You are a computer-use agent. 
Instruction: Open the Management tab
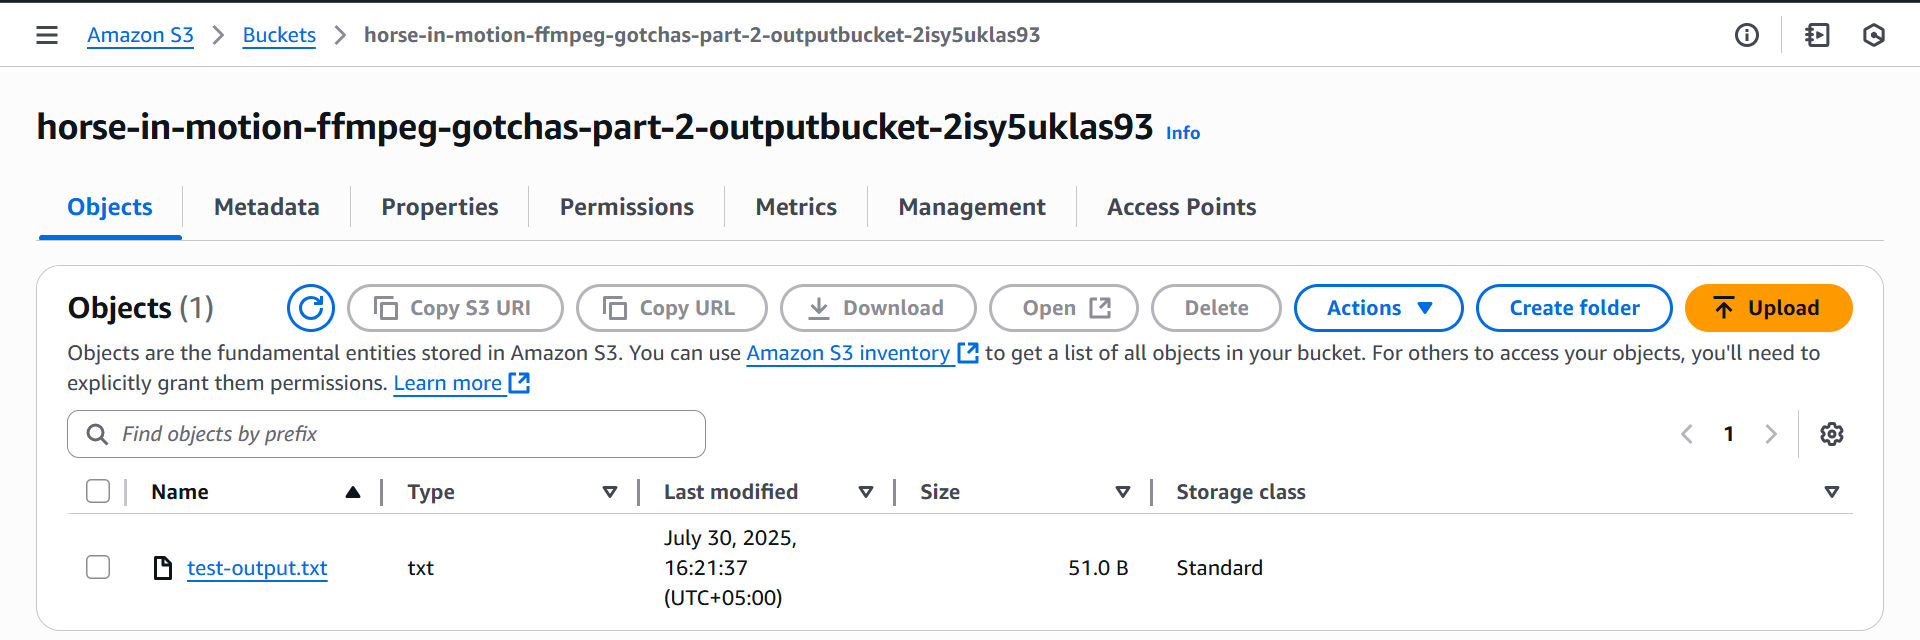point(972,207)
